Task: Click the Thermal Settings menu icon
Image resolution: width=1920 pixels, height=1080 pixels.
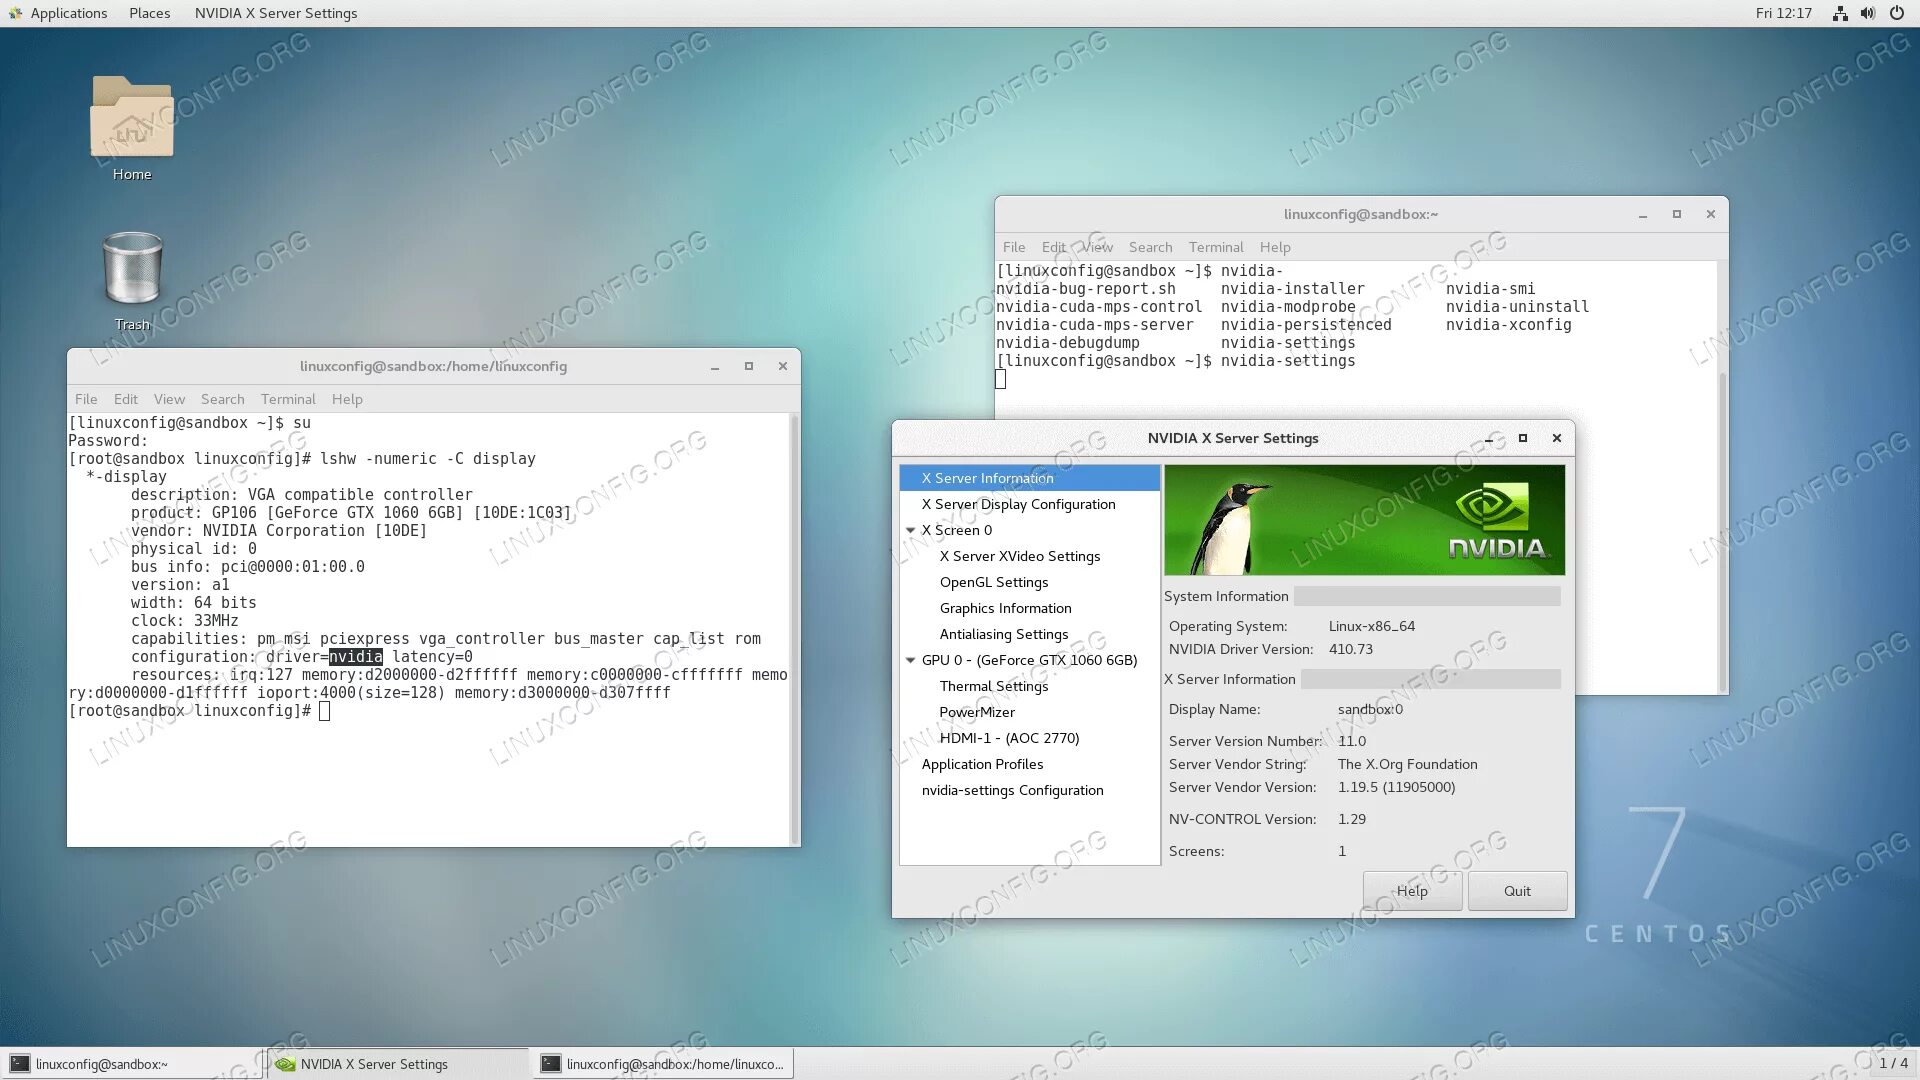Action: [x=993, y=686]
